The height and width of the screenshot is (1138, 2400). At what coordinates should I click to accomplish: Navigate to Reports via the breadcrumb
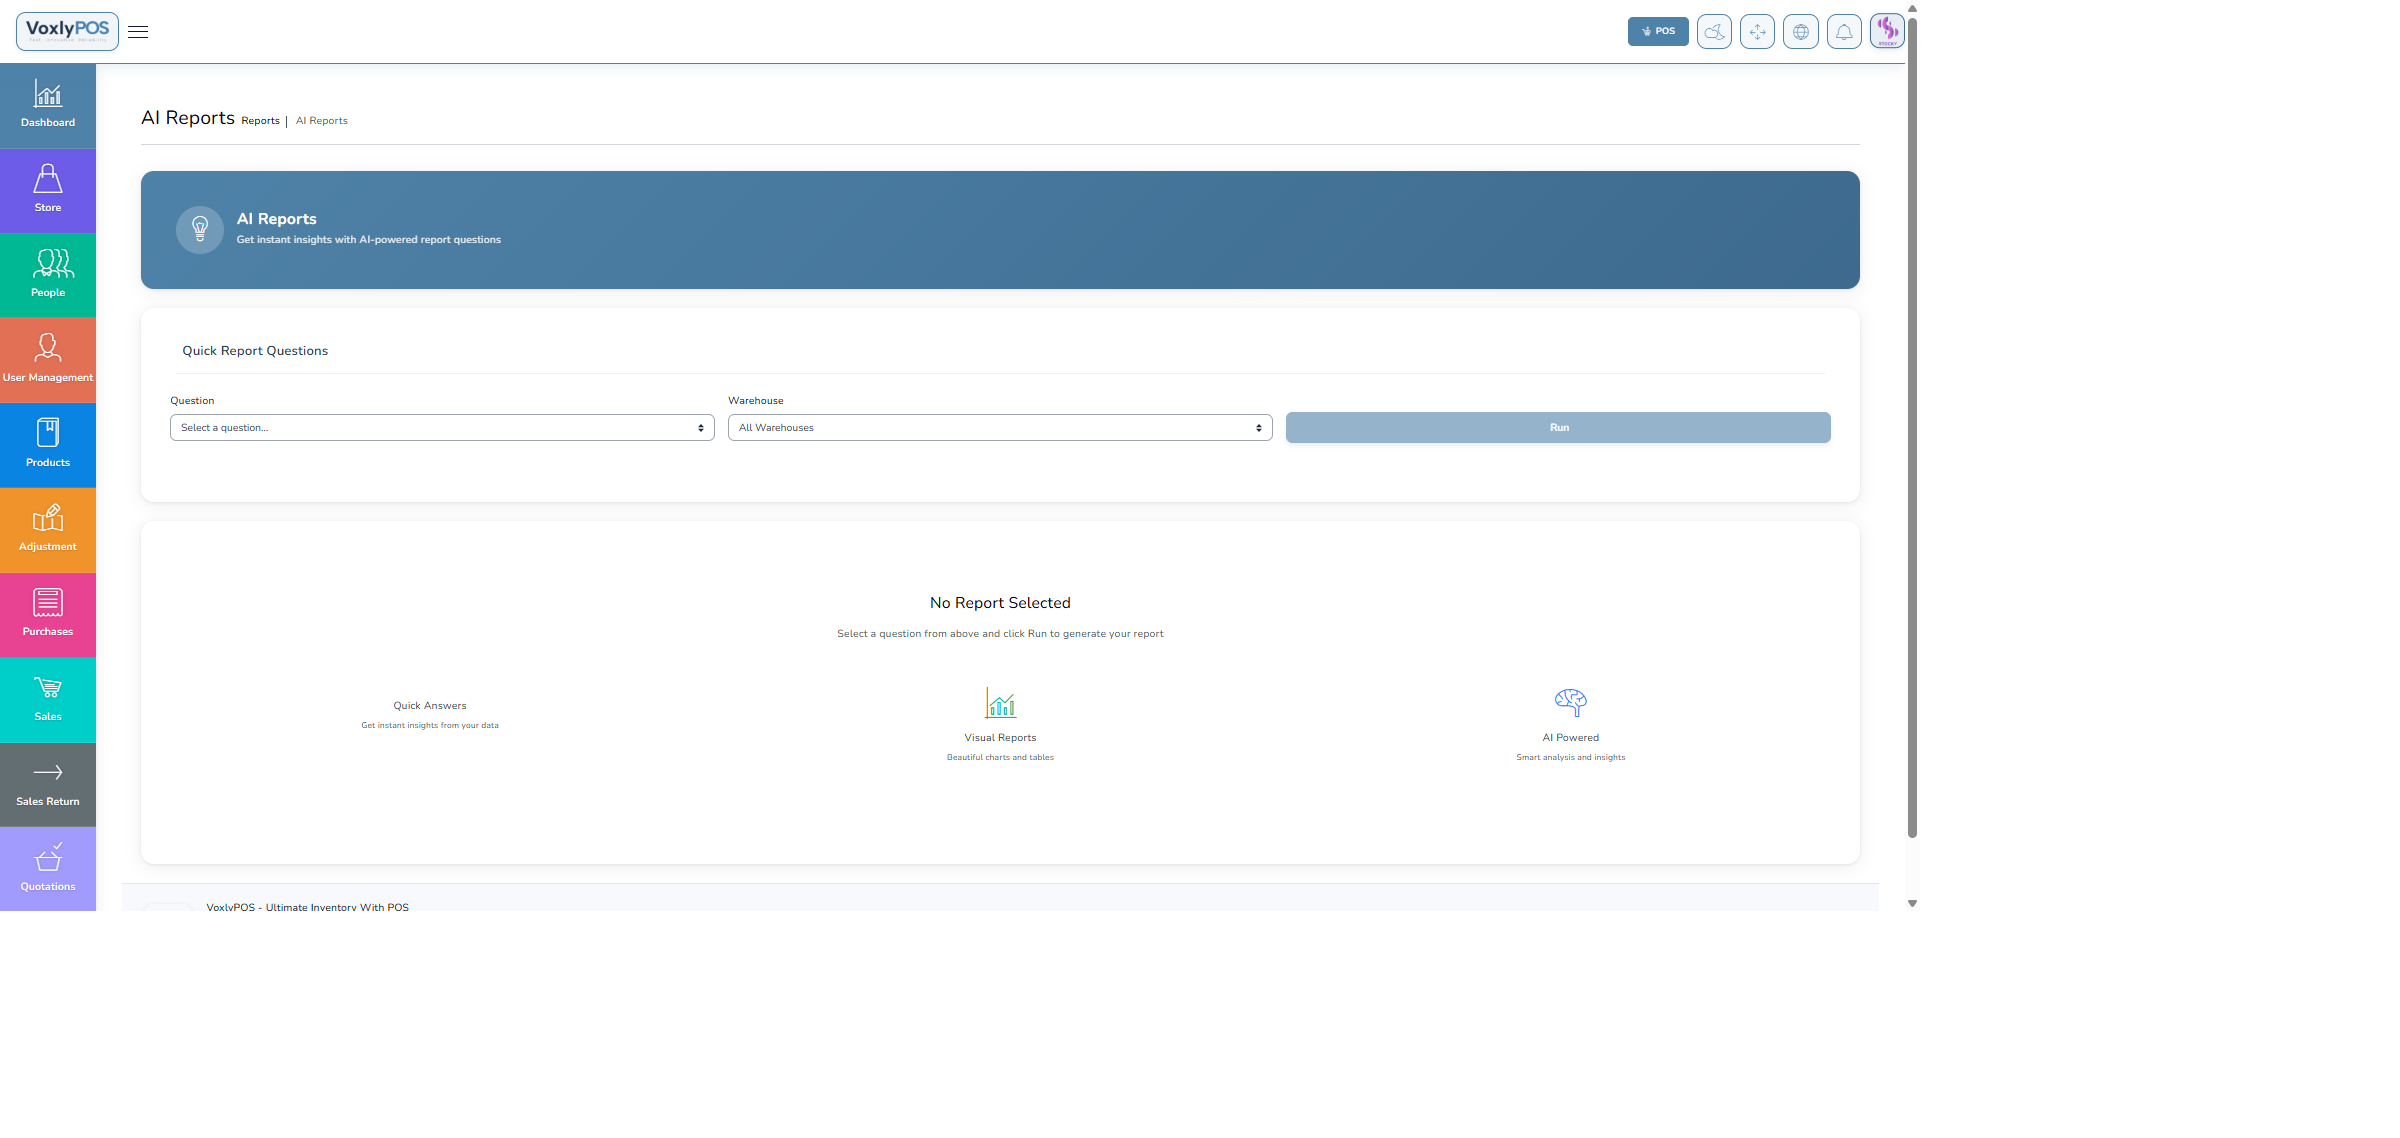point(260,120)
